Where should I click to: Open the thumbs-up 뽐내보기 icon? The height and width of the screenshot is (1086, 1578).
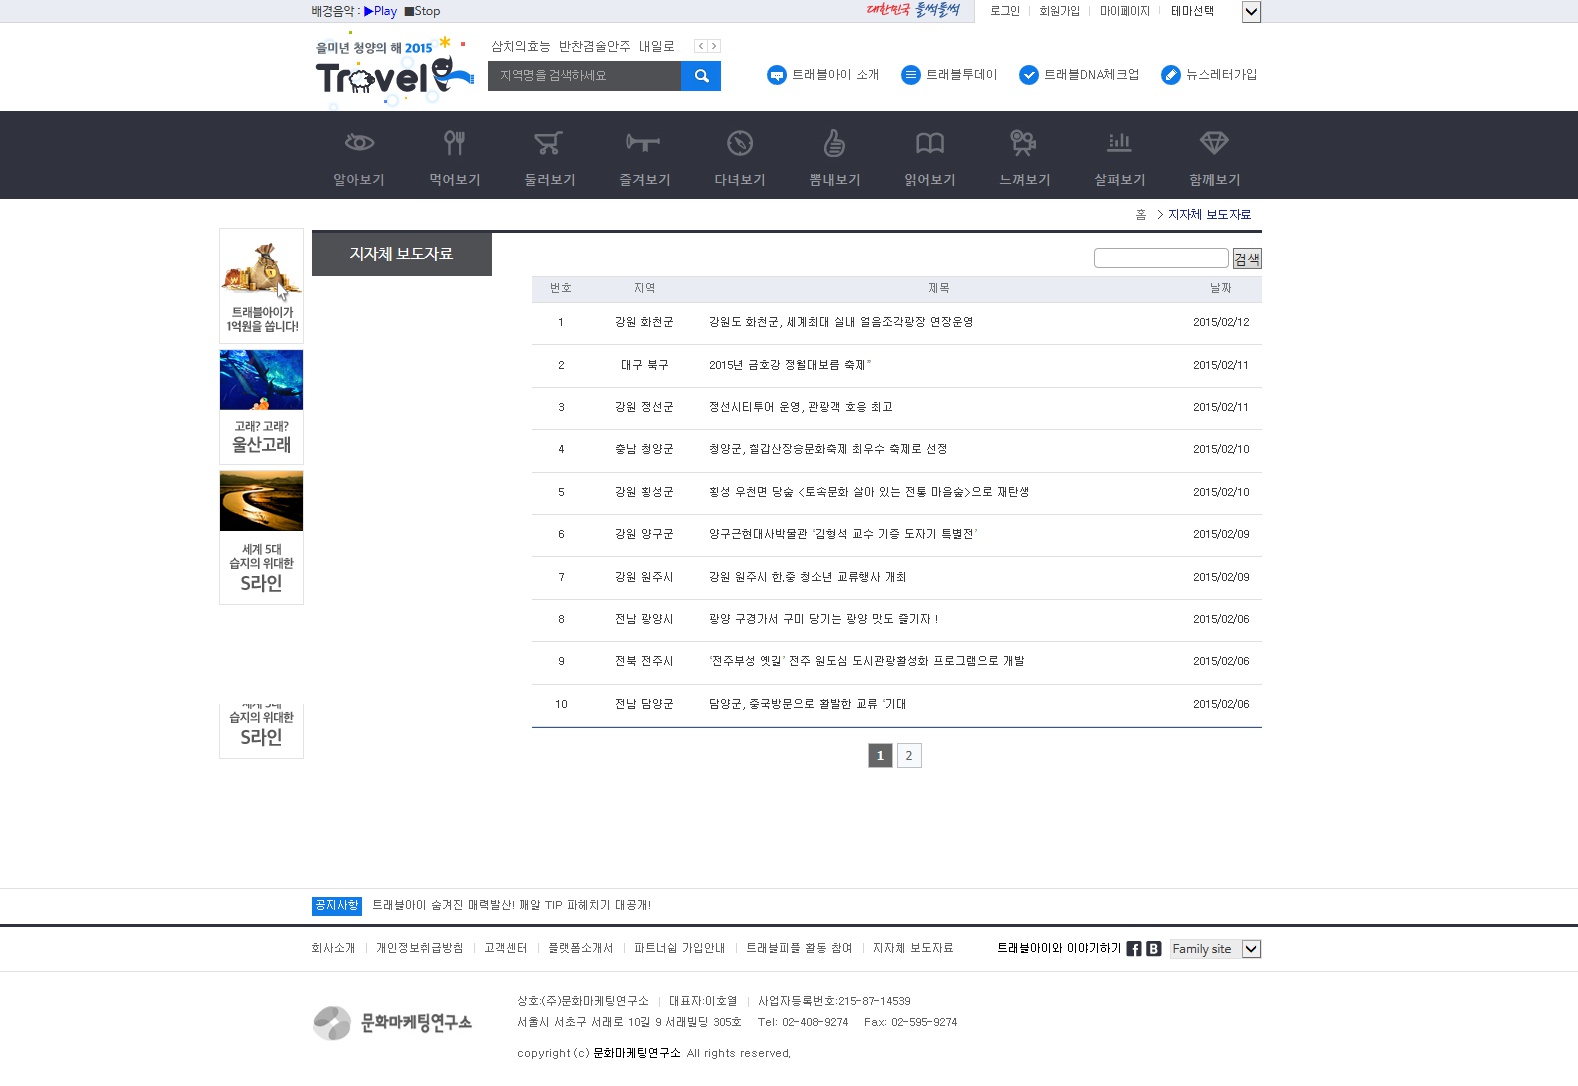pos(834,143)
